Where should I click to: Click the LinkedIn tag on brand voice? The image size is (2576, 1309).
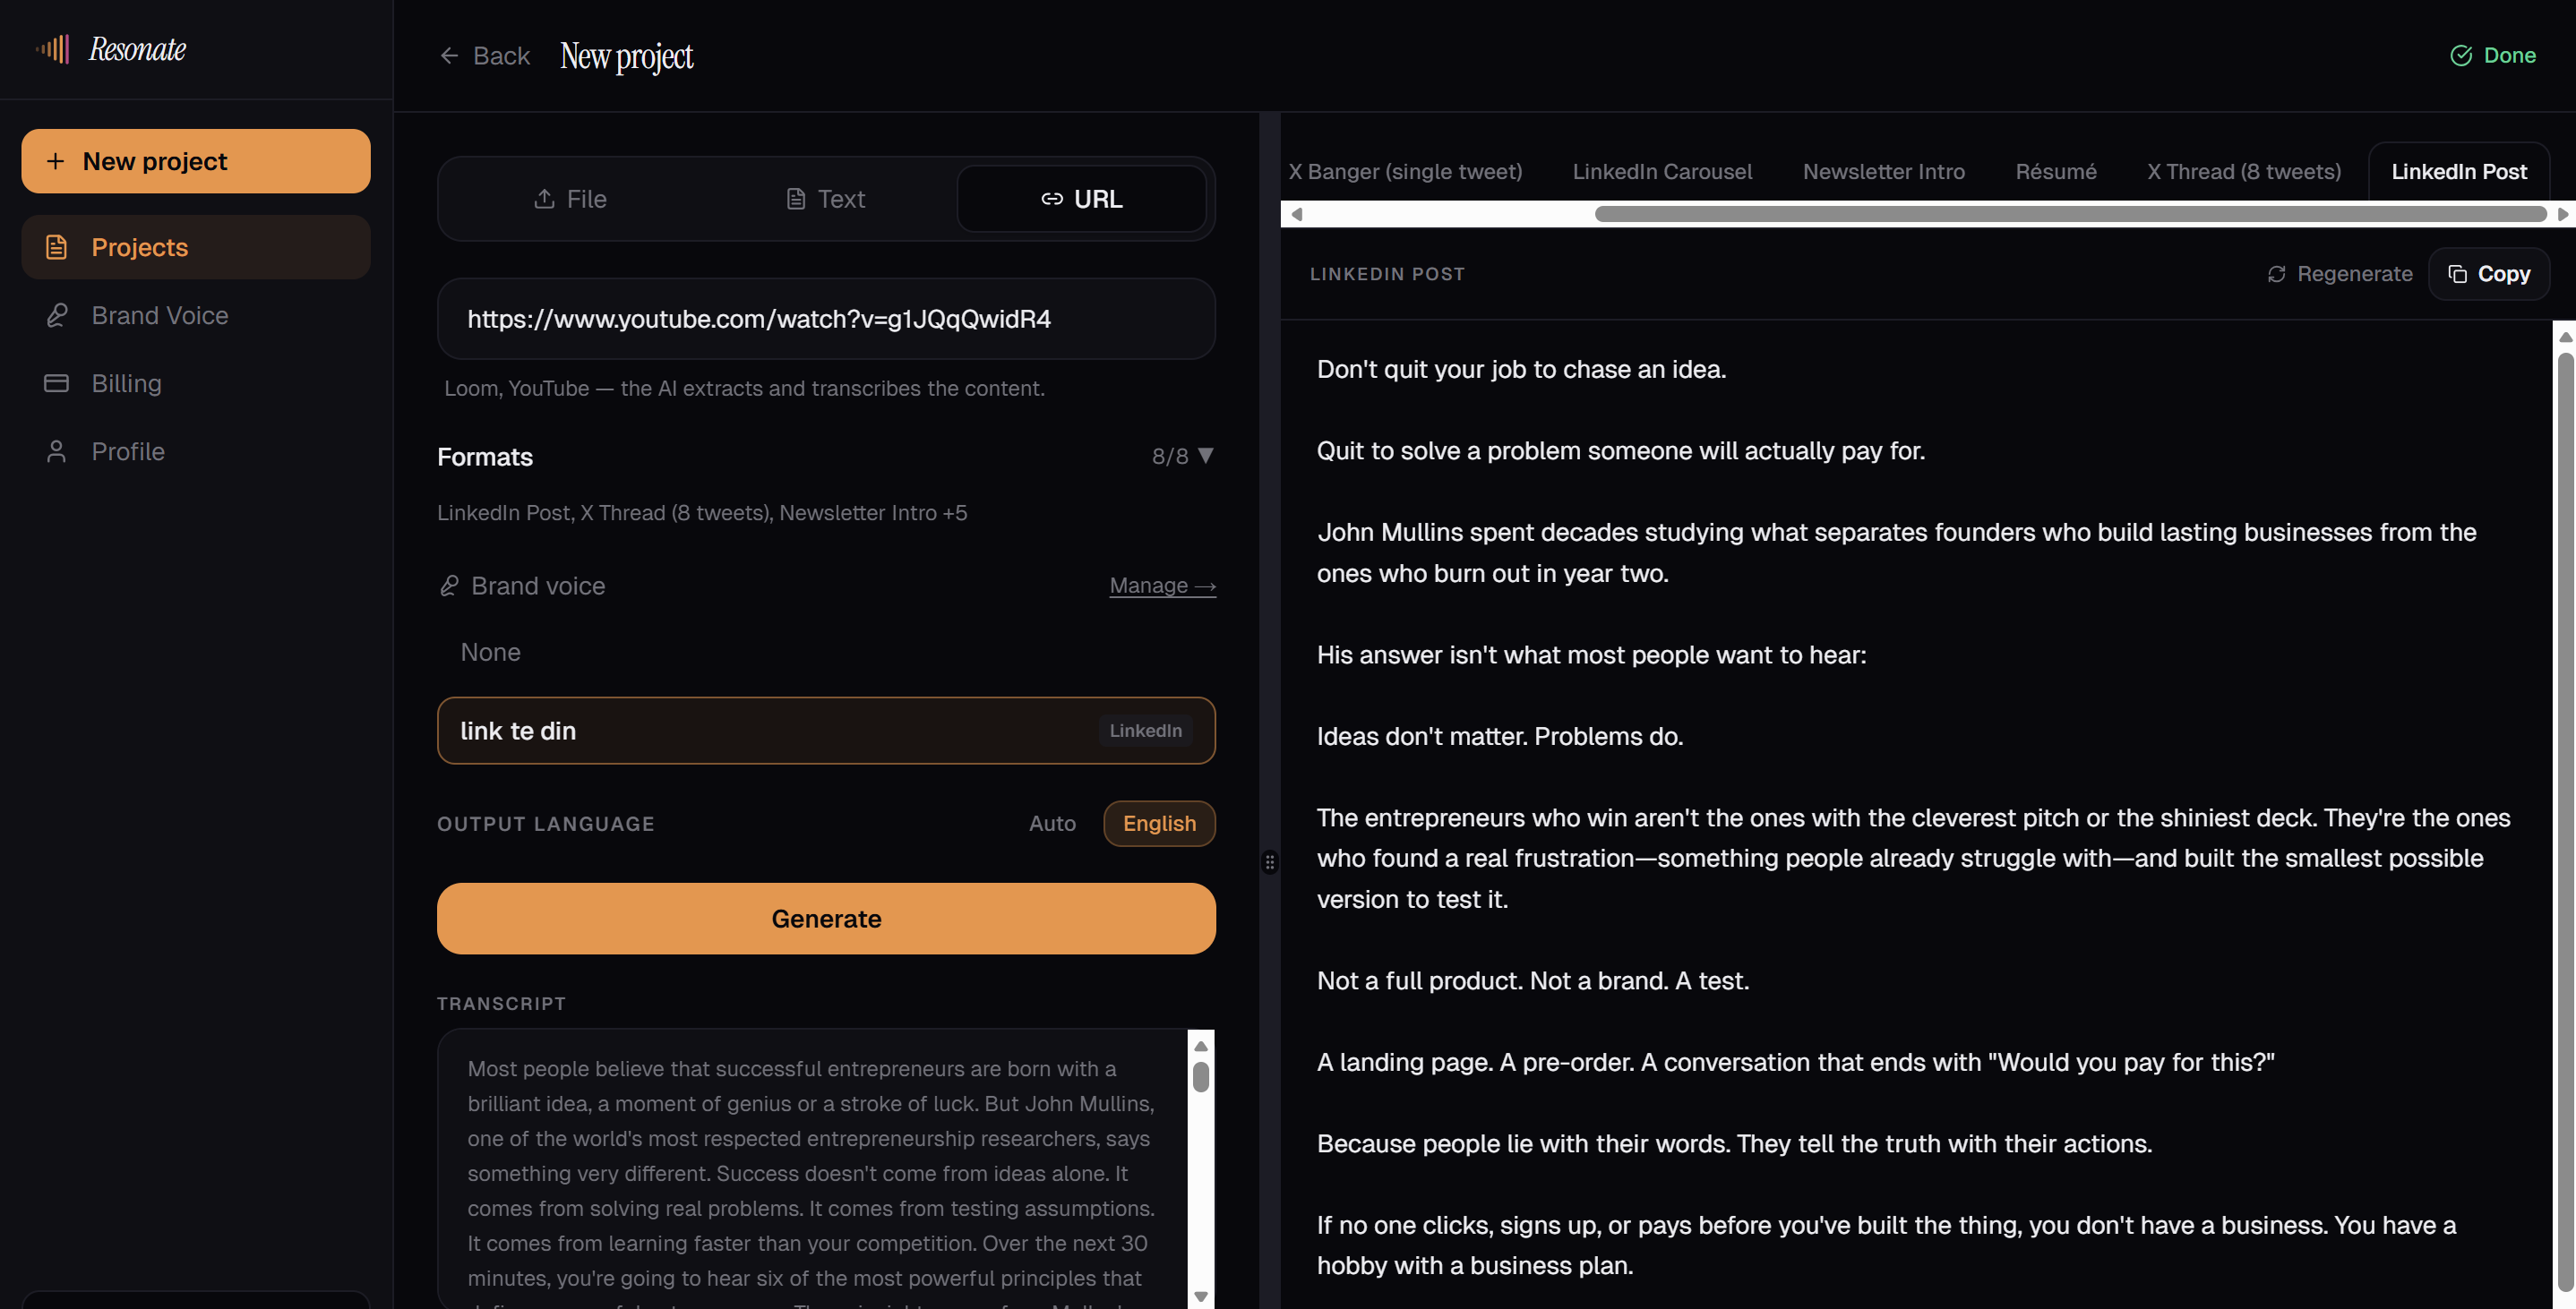click(x=1146, y=731)
